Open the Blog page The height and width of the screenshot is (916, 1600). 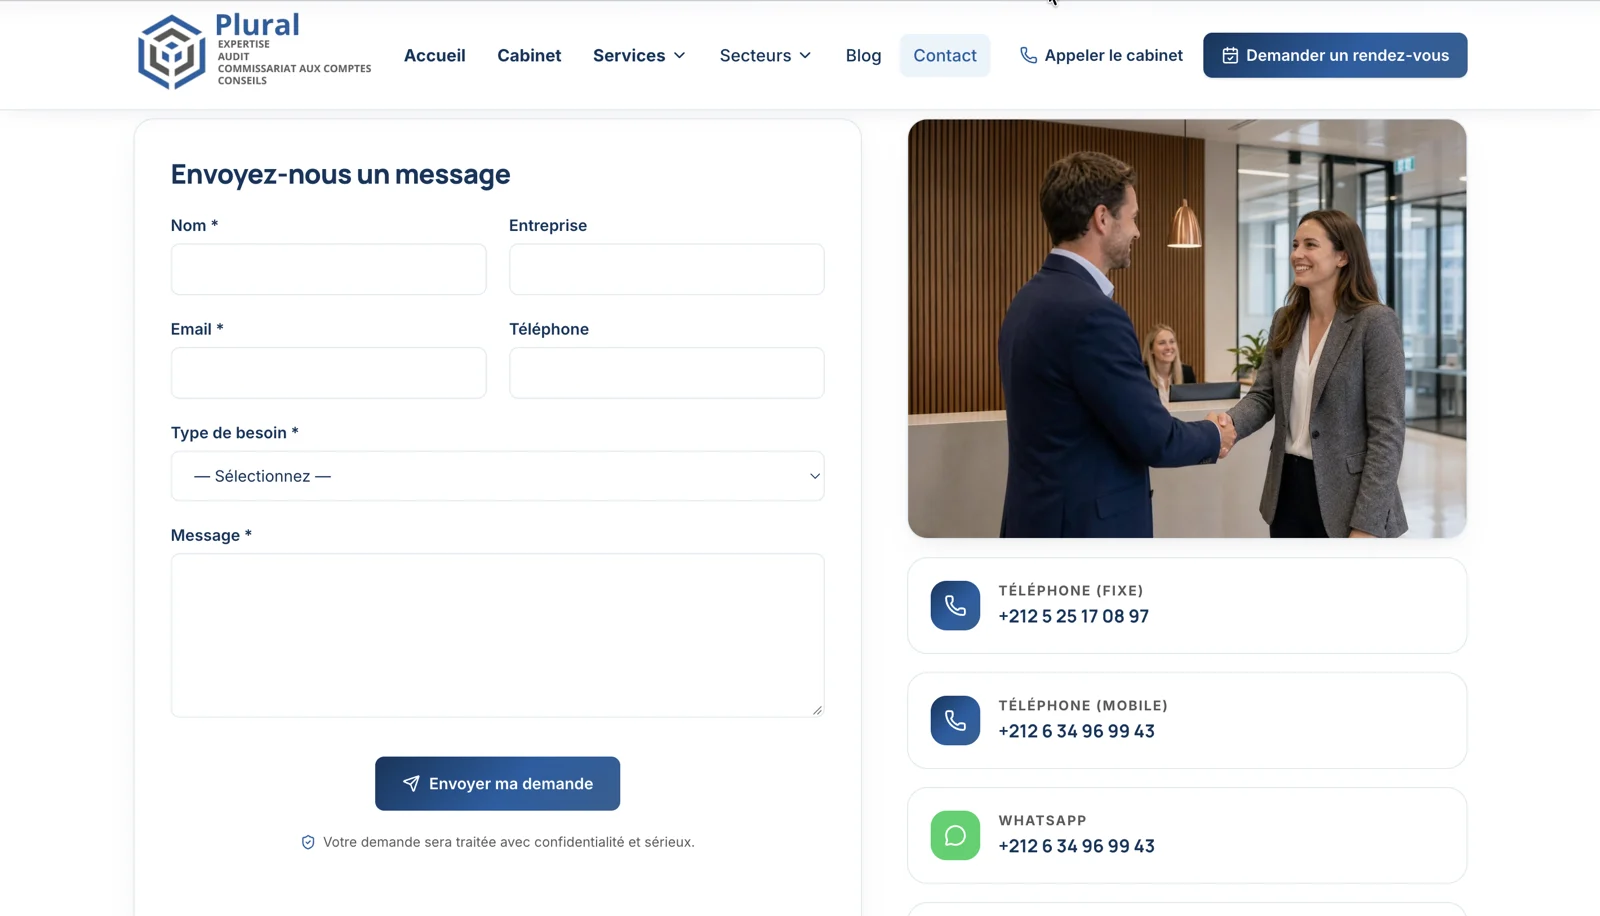[x=863, y=55]
